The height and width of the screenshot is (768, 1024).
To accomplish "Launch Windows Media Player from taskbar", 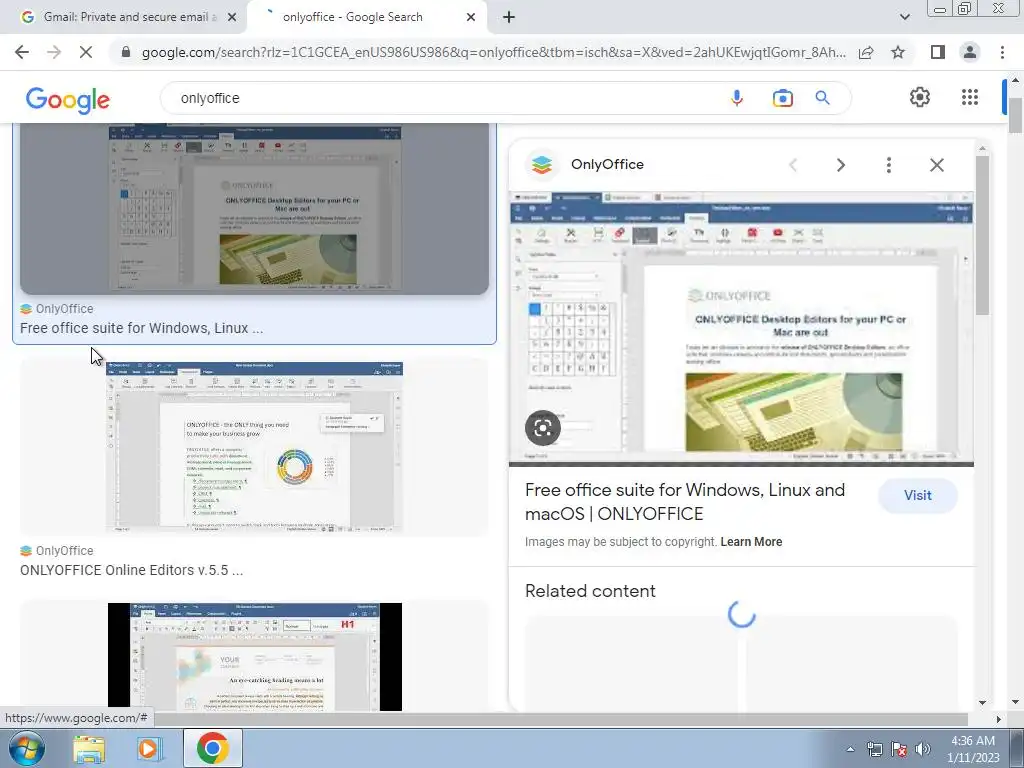I will point(148,749).
